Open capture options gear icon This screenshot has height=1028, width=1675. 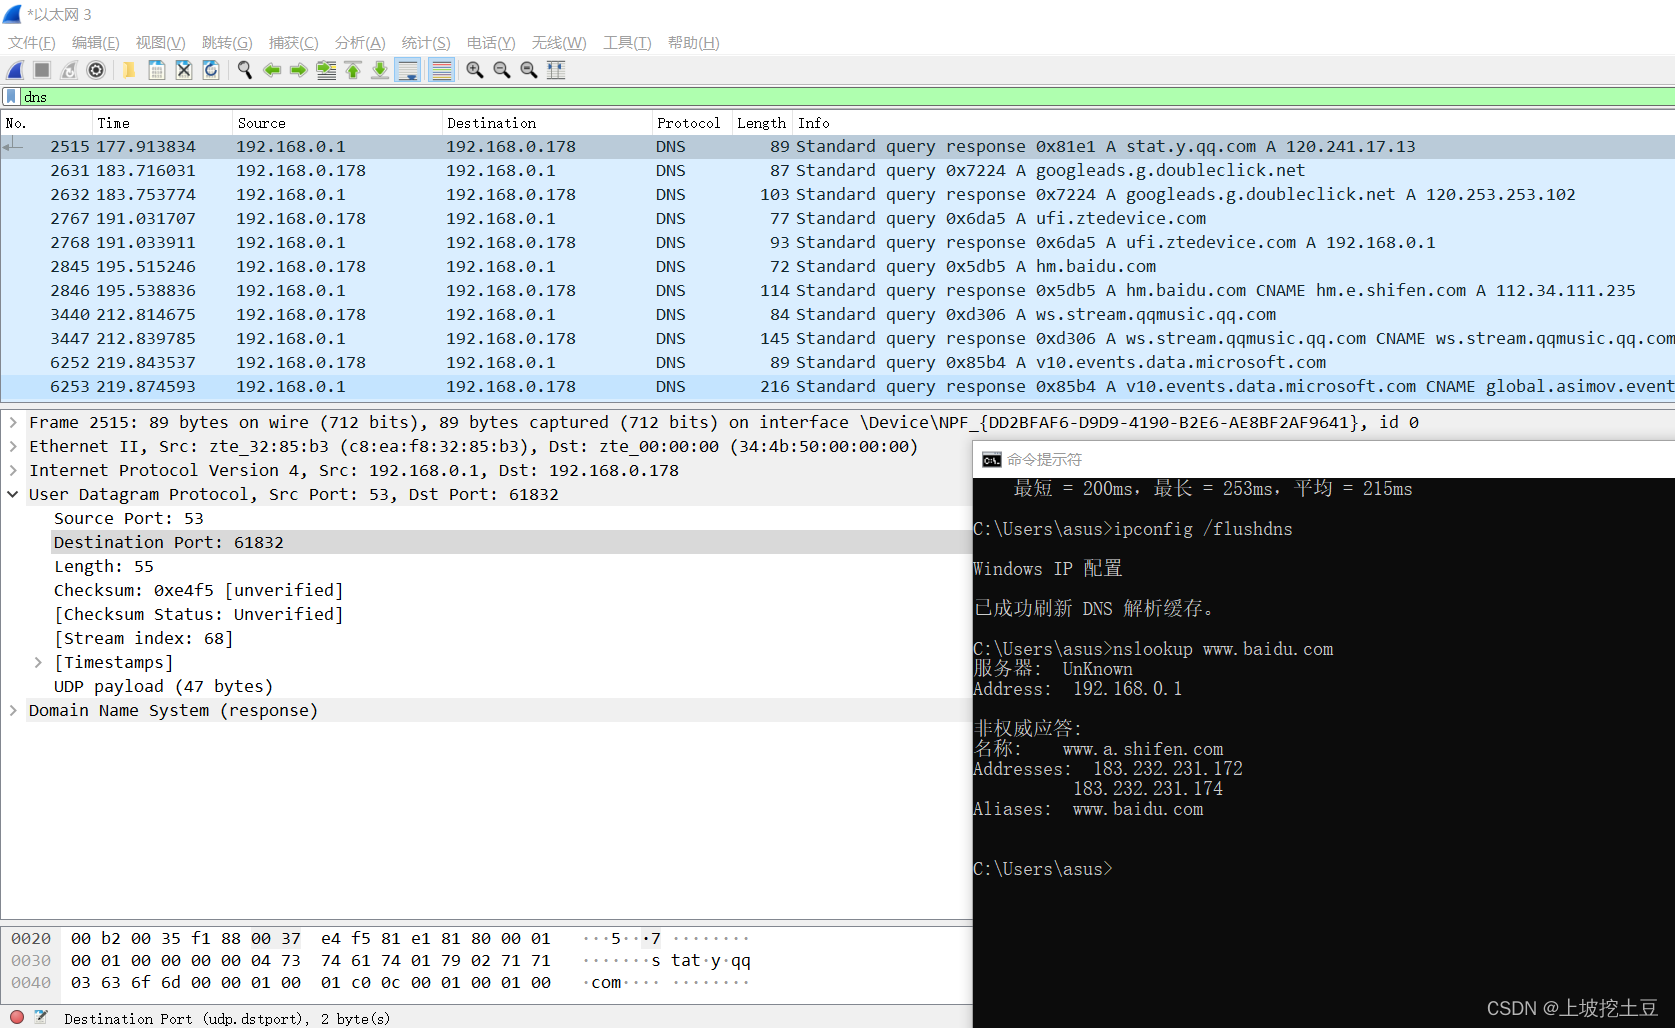(x=96, y=70)
